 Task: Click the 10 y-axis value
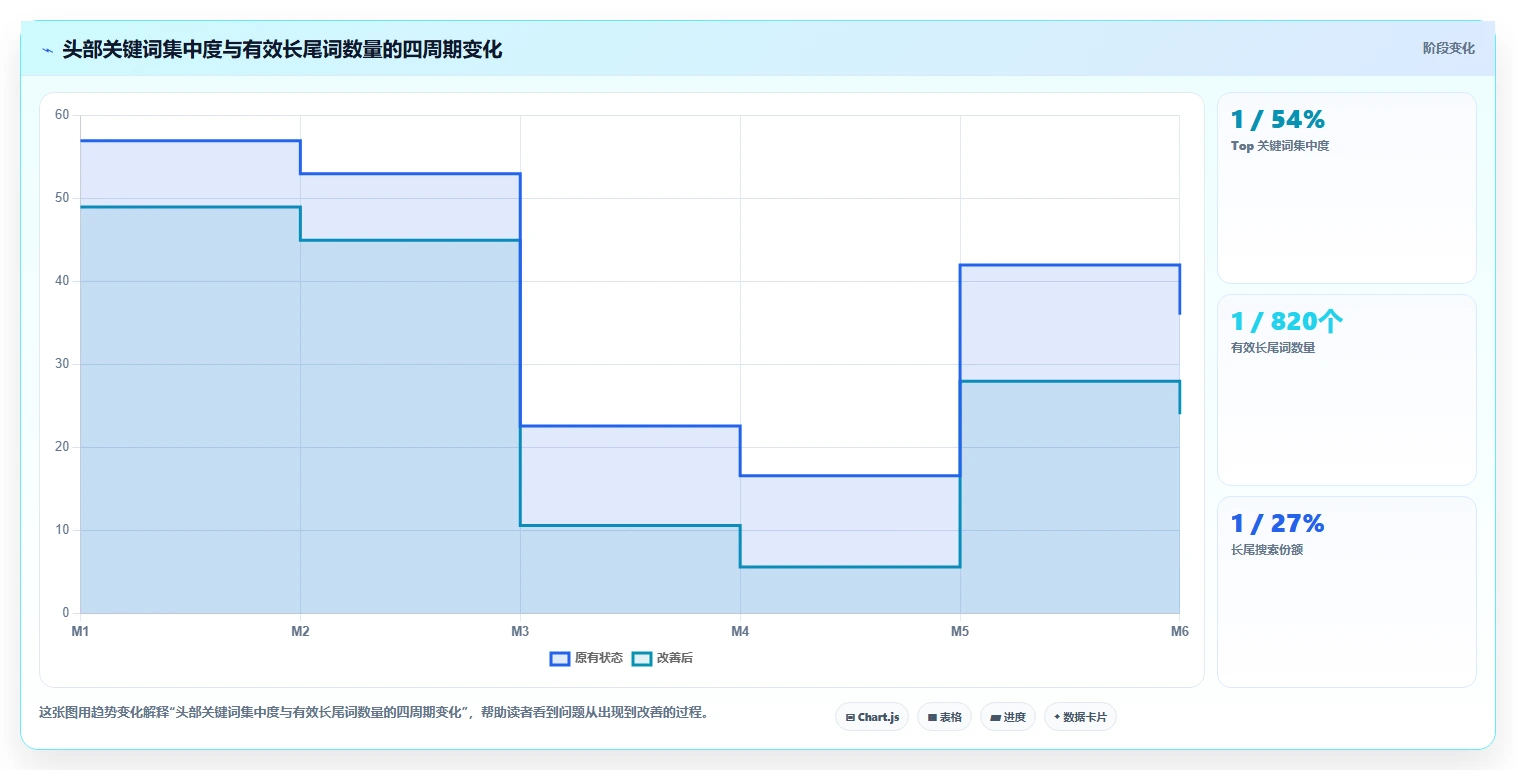click(62, 530)
